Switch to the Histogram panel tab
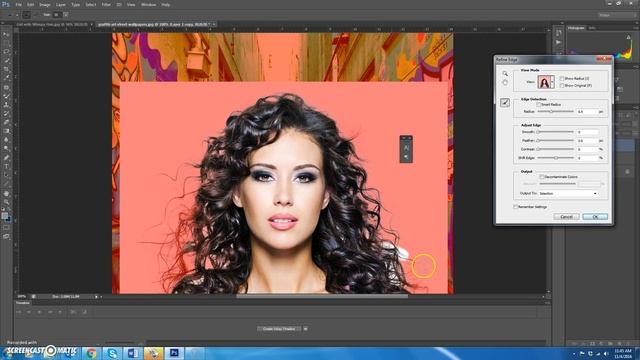 [576, 28]
